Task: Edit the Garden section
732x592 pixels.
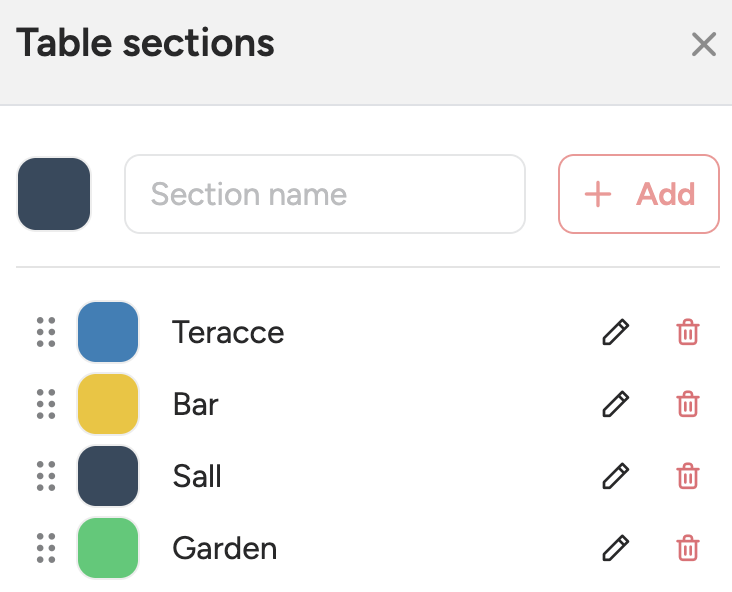Action: 616,548
